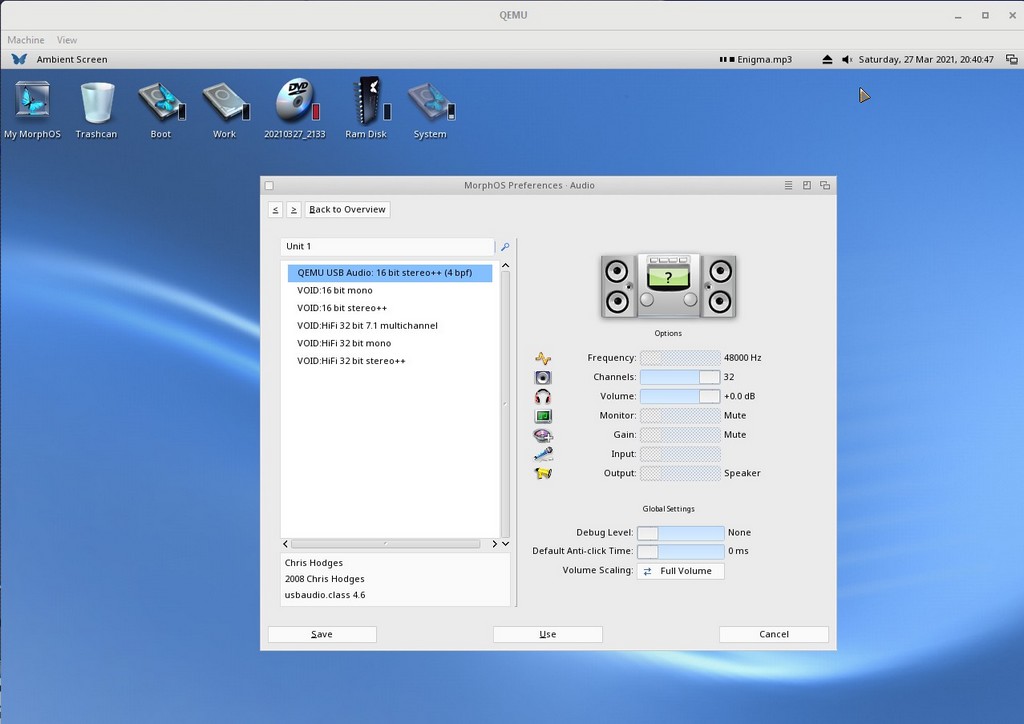This screenshot has width=1024, height=724.
Task: Click the right arrow of horizontal list scrollbar
Action: point(494,544)
